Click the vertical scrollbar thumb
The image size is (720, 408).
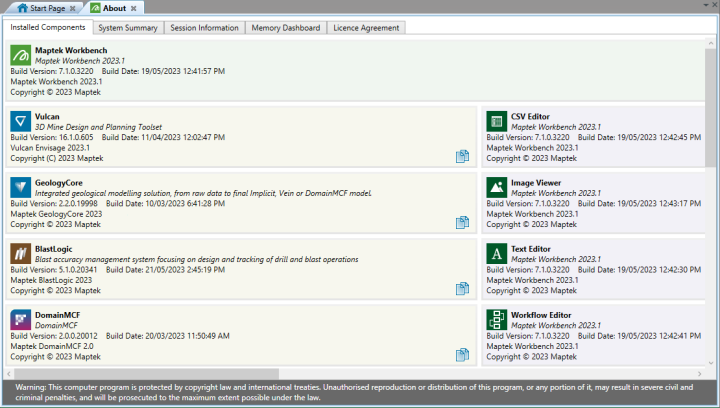click(711, 107)
